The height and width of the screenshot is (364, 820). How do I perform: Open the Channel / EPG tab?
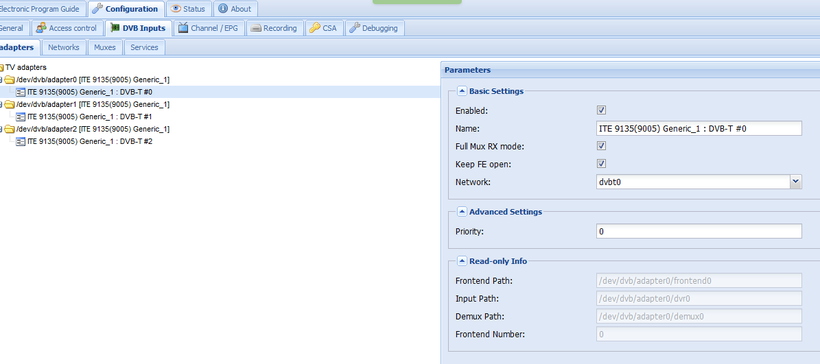tap(209, 28)
